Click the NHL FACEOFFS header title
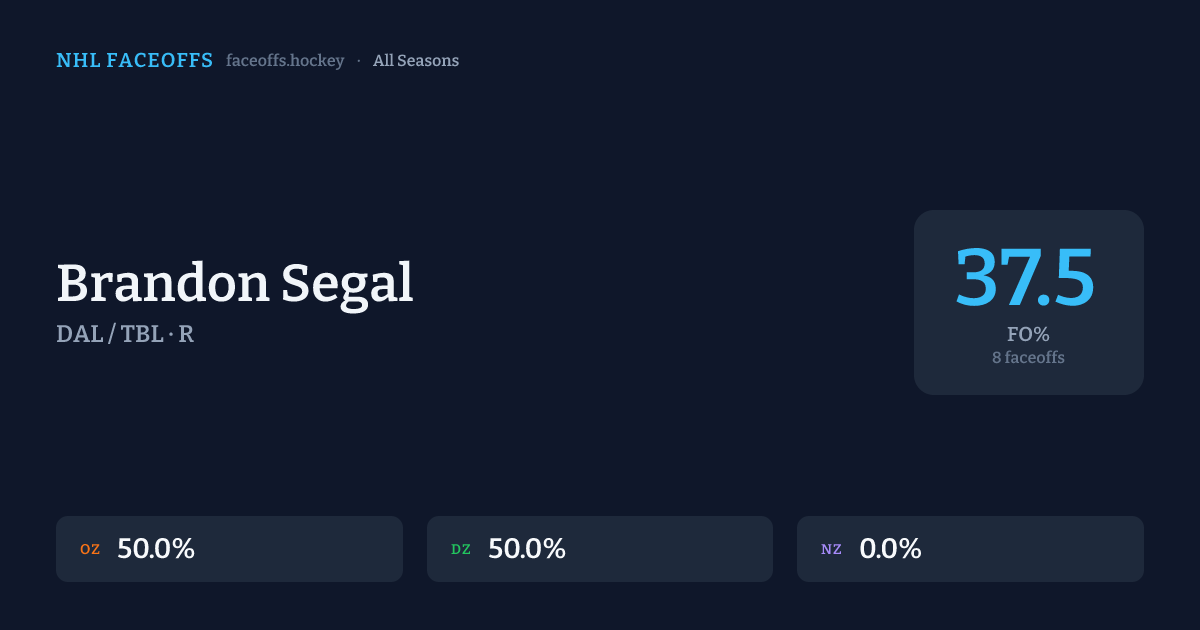The width and height of the screenshot is (1200, 630). click(134, 61)
